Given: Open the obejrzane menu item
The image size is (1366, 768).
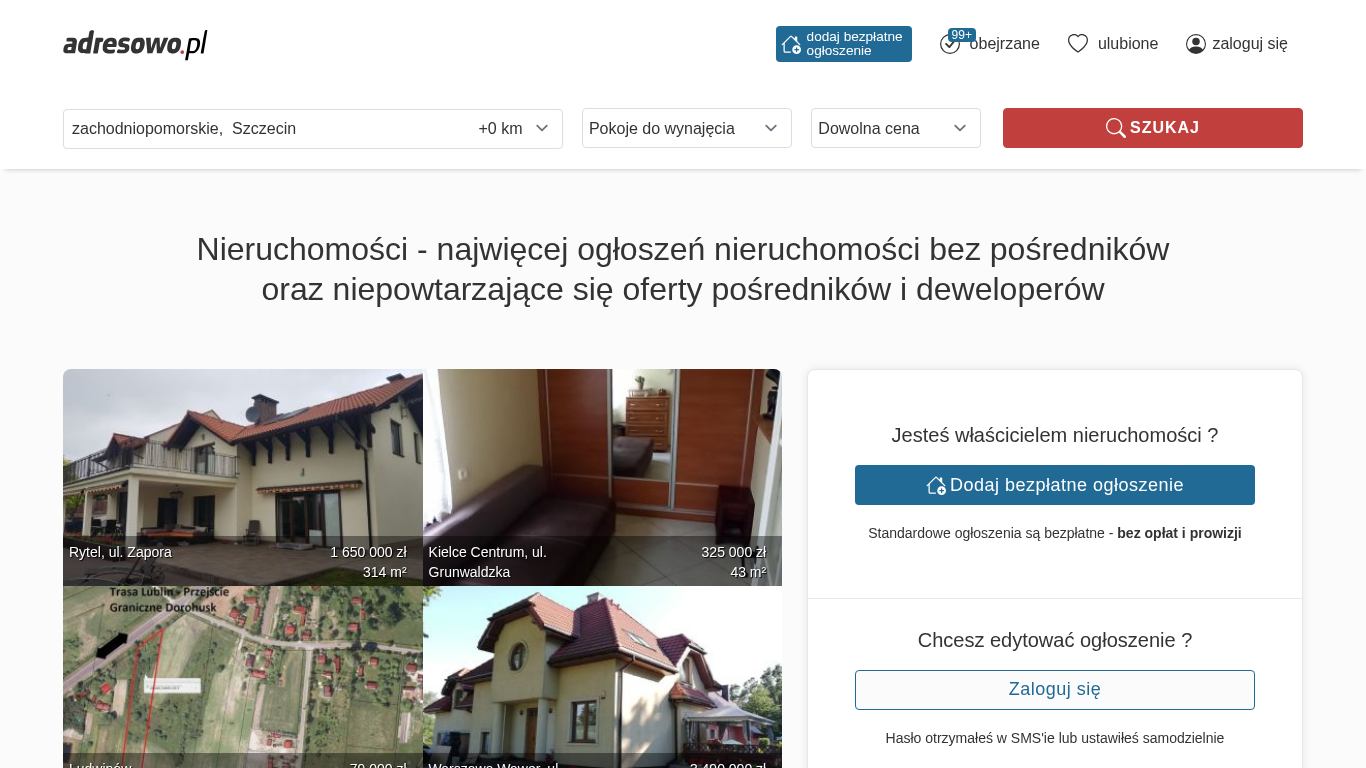Looking at the screenshot, I should [x=1004, y=44].
